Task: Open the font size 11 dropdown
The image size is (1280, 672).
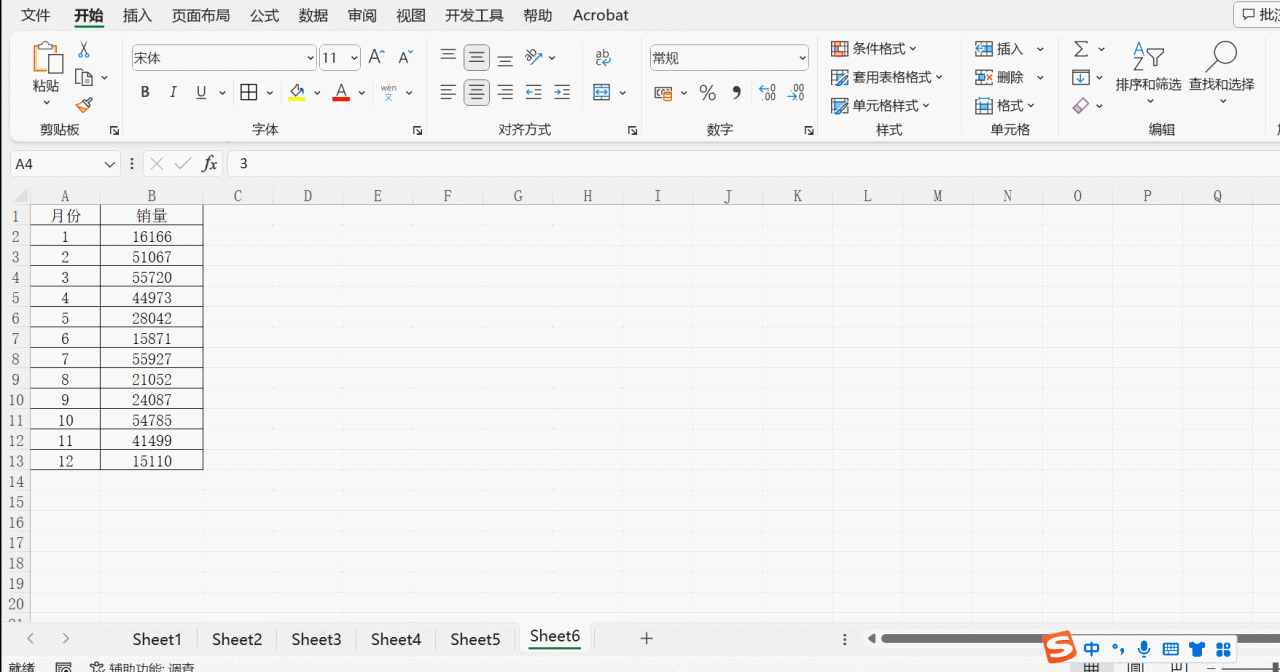Action: [x=354, y=58]
